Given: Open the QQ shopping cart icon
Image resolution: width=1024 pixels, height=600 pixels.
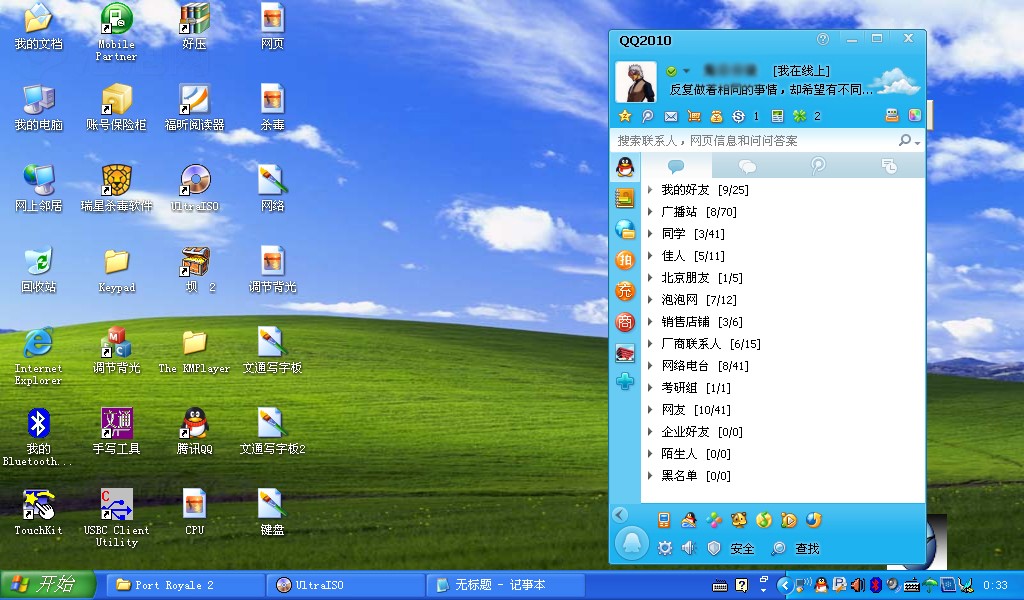Looking at the screenshot, I should (694, 116).
